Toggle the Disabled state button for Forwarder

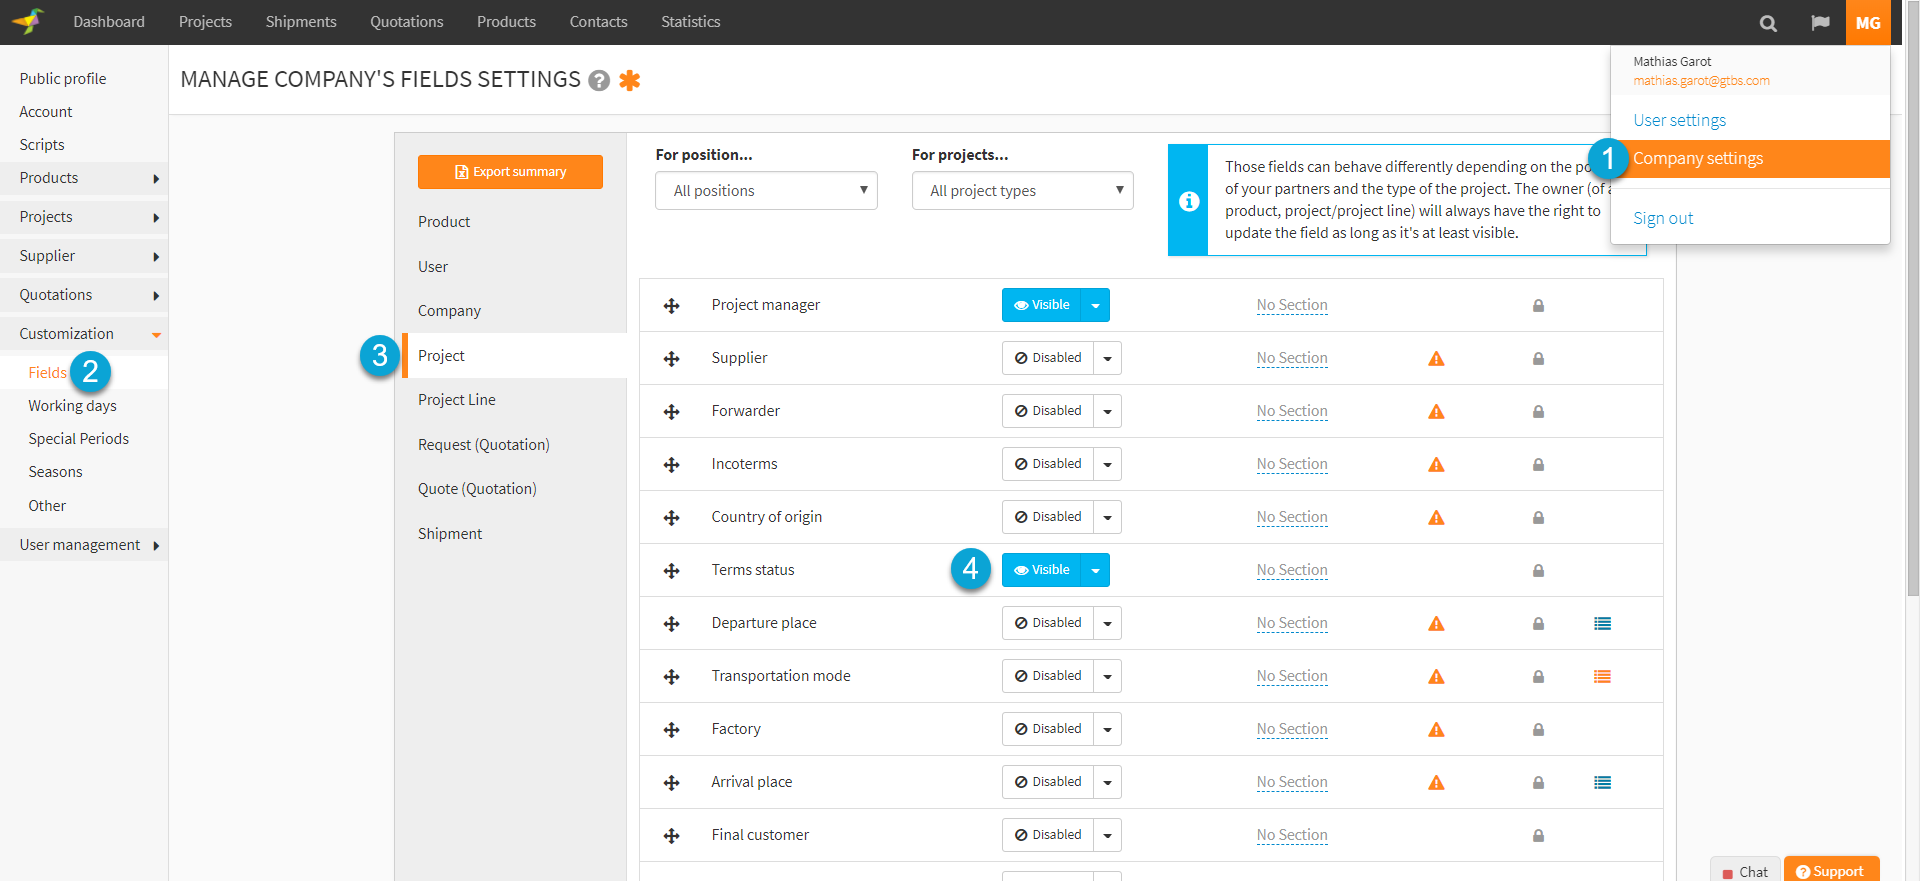point(1048,411)
